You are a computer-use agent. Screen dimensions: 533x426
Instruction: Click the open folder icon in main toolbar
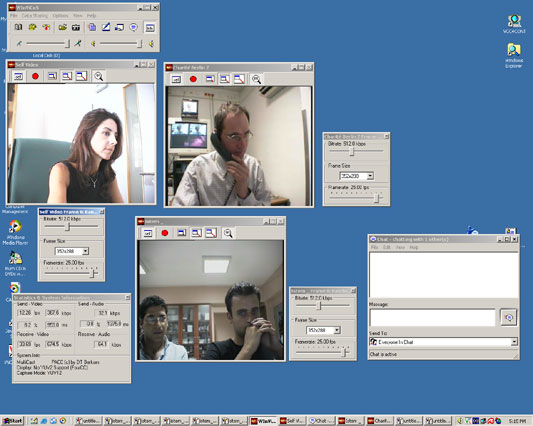62,27
